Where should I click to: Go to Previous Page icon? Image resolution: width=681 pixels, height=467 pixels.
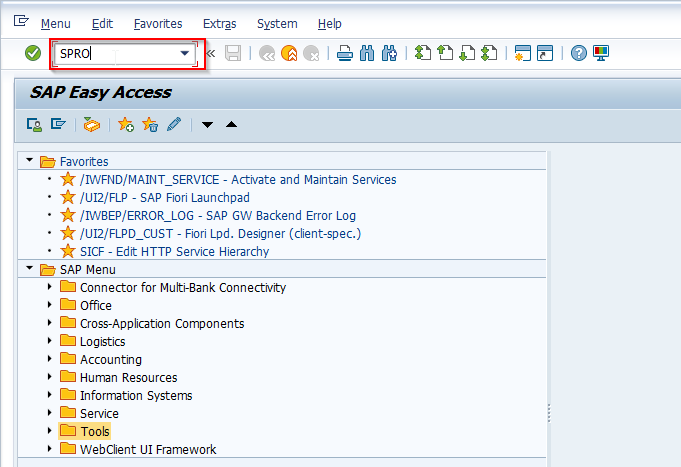(445, 53)
